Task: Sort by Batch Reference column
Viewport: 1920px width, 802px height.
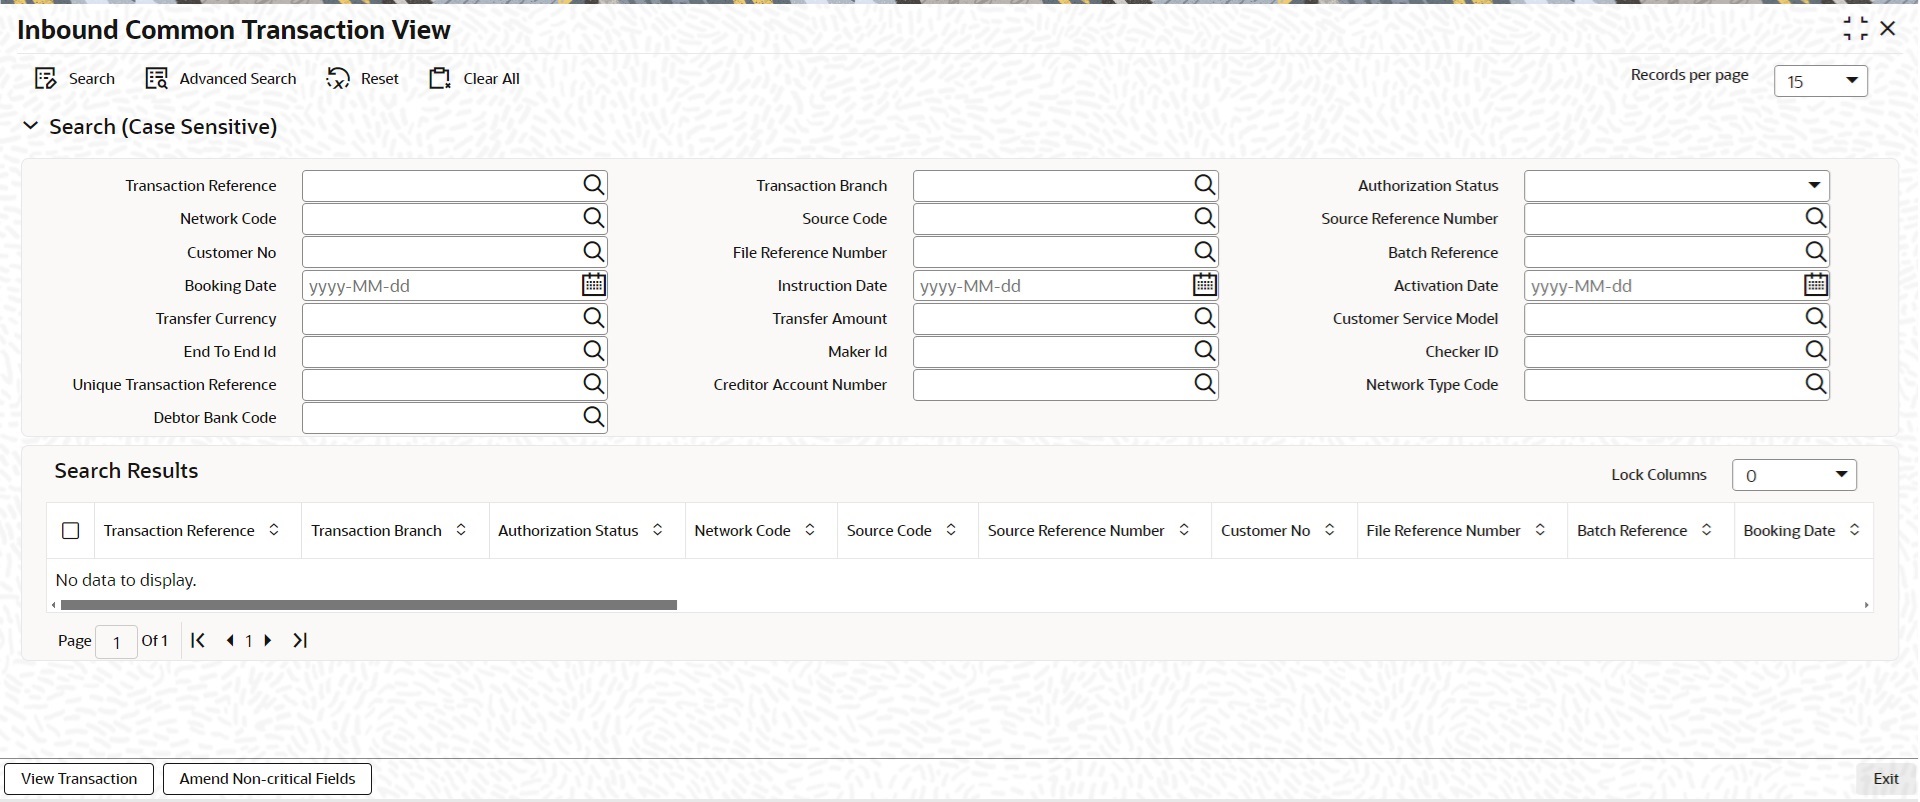Action: click(x=1706, y=530)
